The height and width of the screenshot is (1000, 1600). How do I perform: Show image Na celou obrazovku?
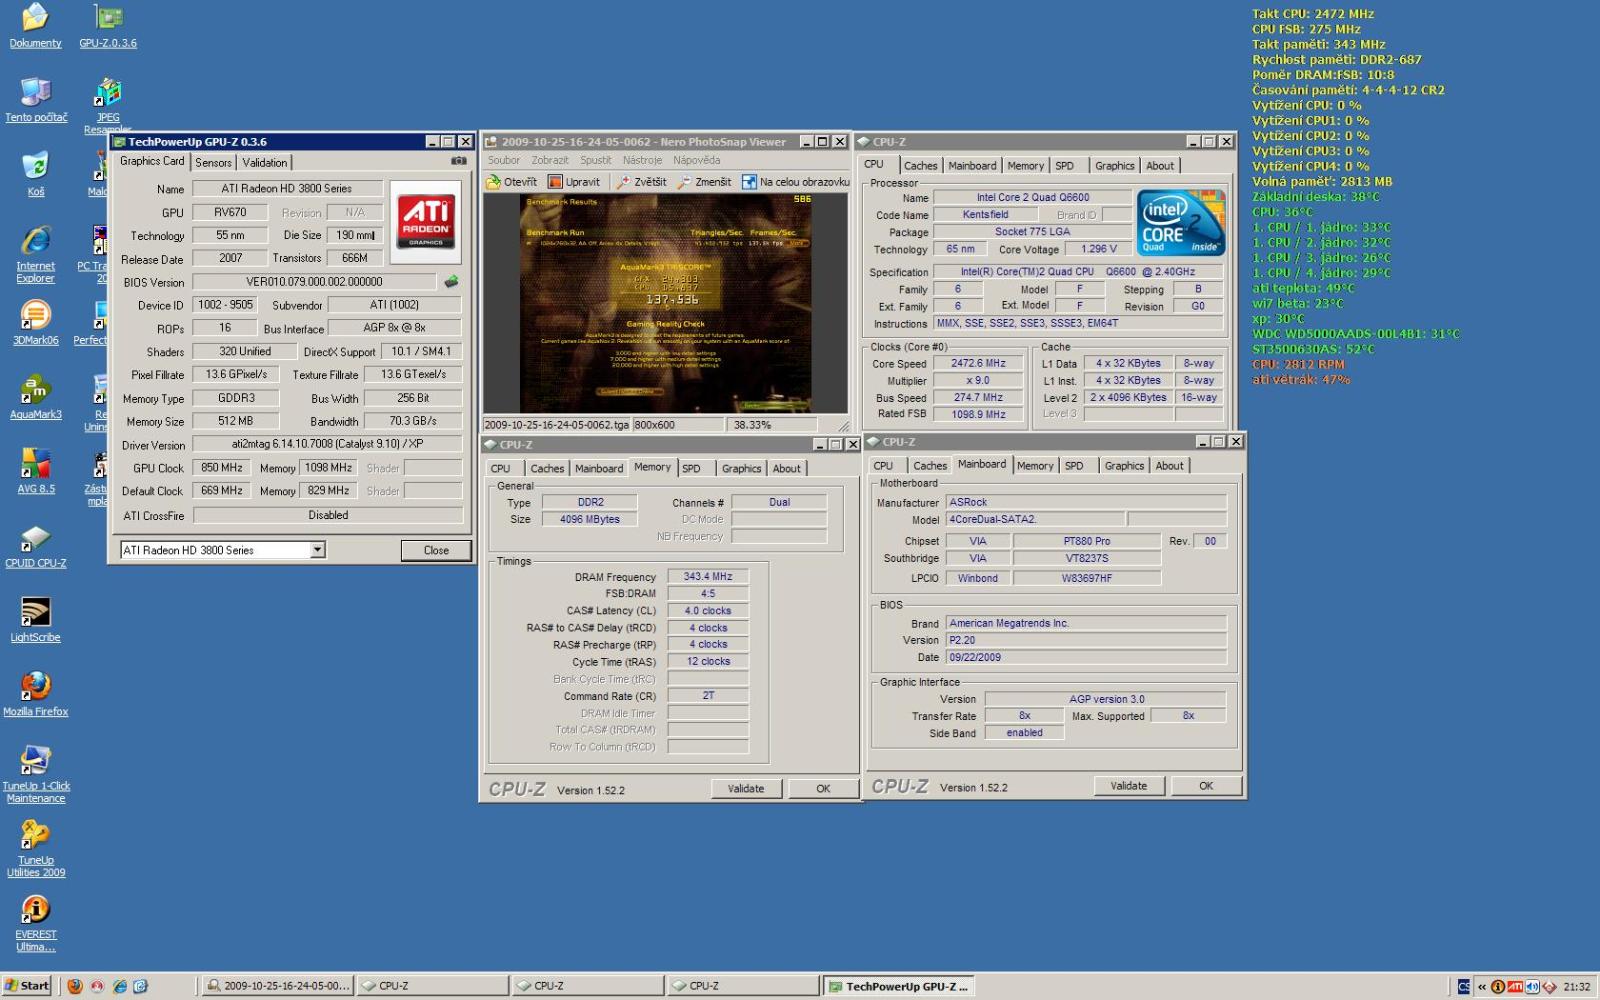796,182
